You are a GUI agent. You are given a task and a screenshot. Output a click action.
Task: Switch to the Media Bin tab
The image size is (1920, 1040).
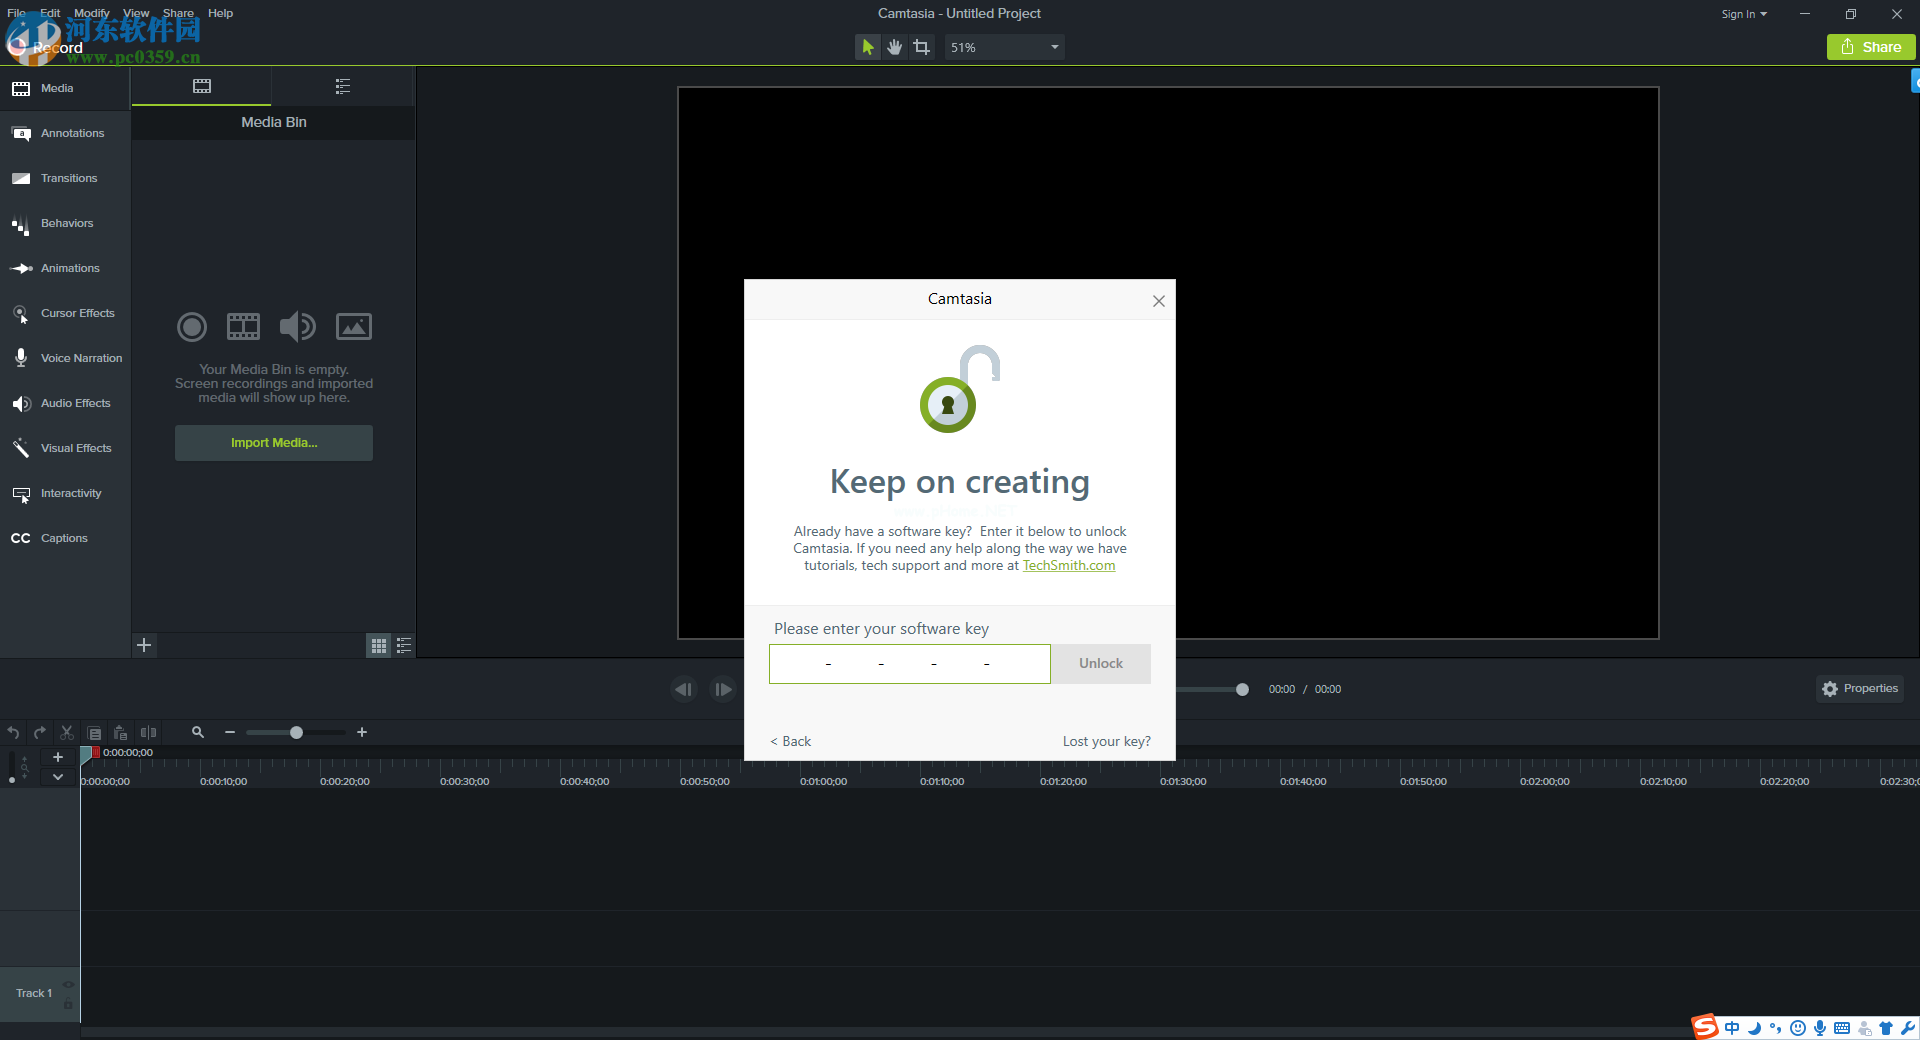tap(201, 86)
